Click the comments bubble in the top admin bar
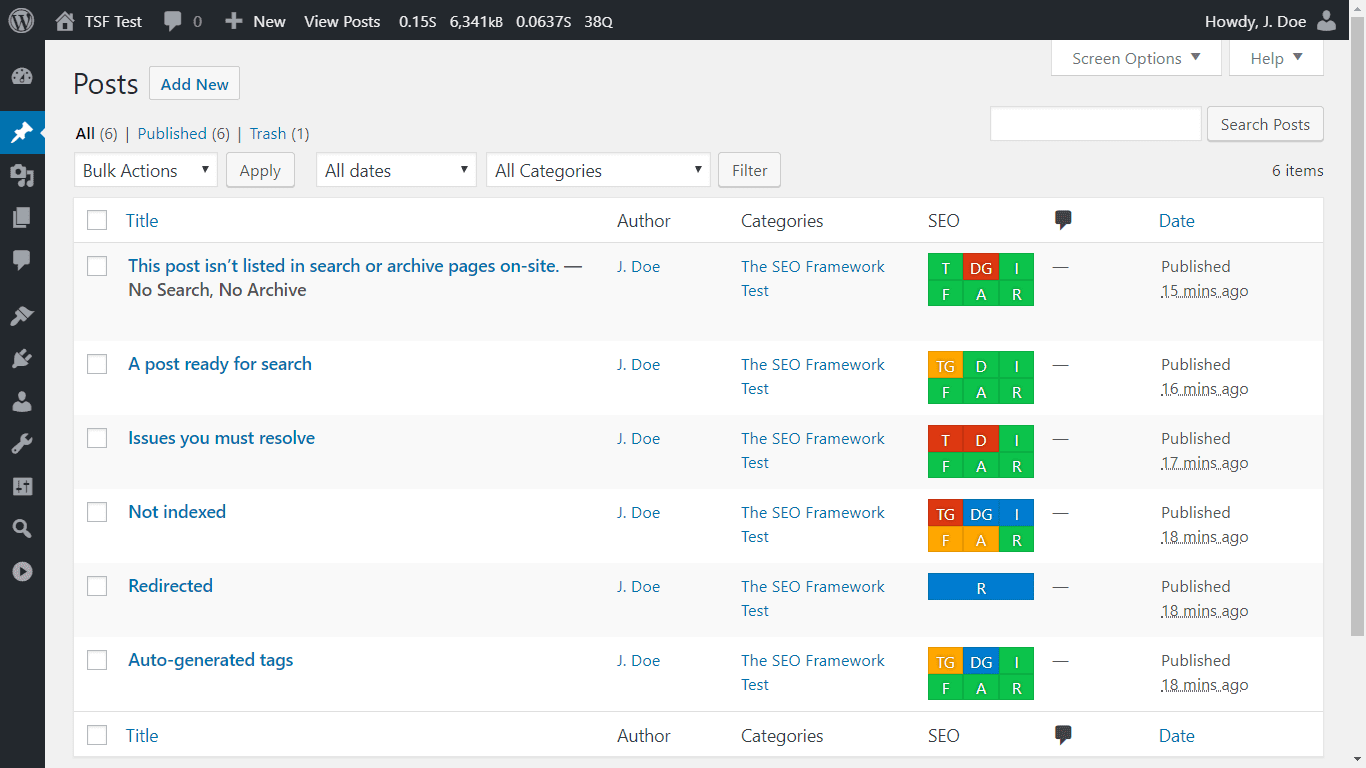Image resolution: width=1366 pixels, height=768 pixels. (x=173, y=20)
